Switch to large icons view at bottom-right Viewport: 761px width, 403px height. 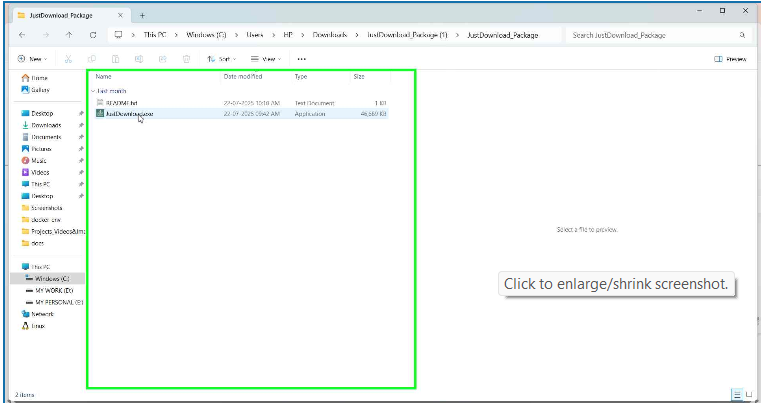tap(749, 395)
